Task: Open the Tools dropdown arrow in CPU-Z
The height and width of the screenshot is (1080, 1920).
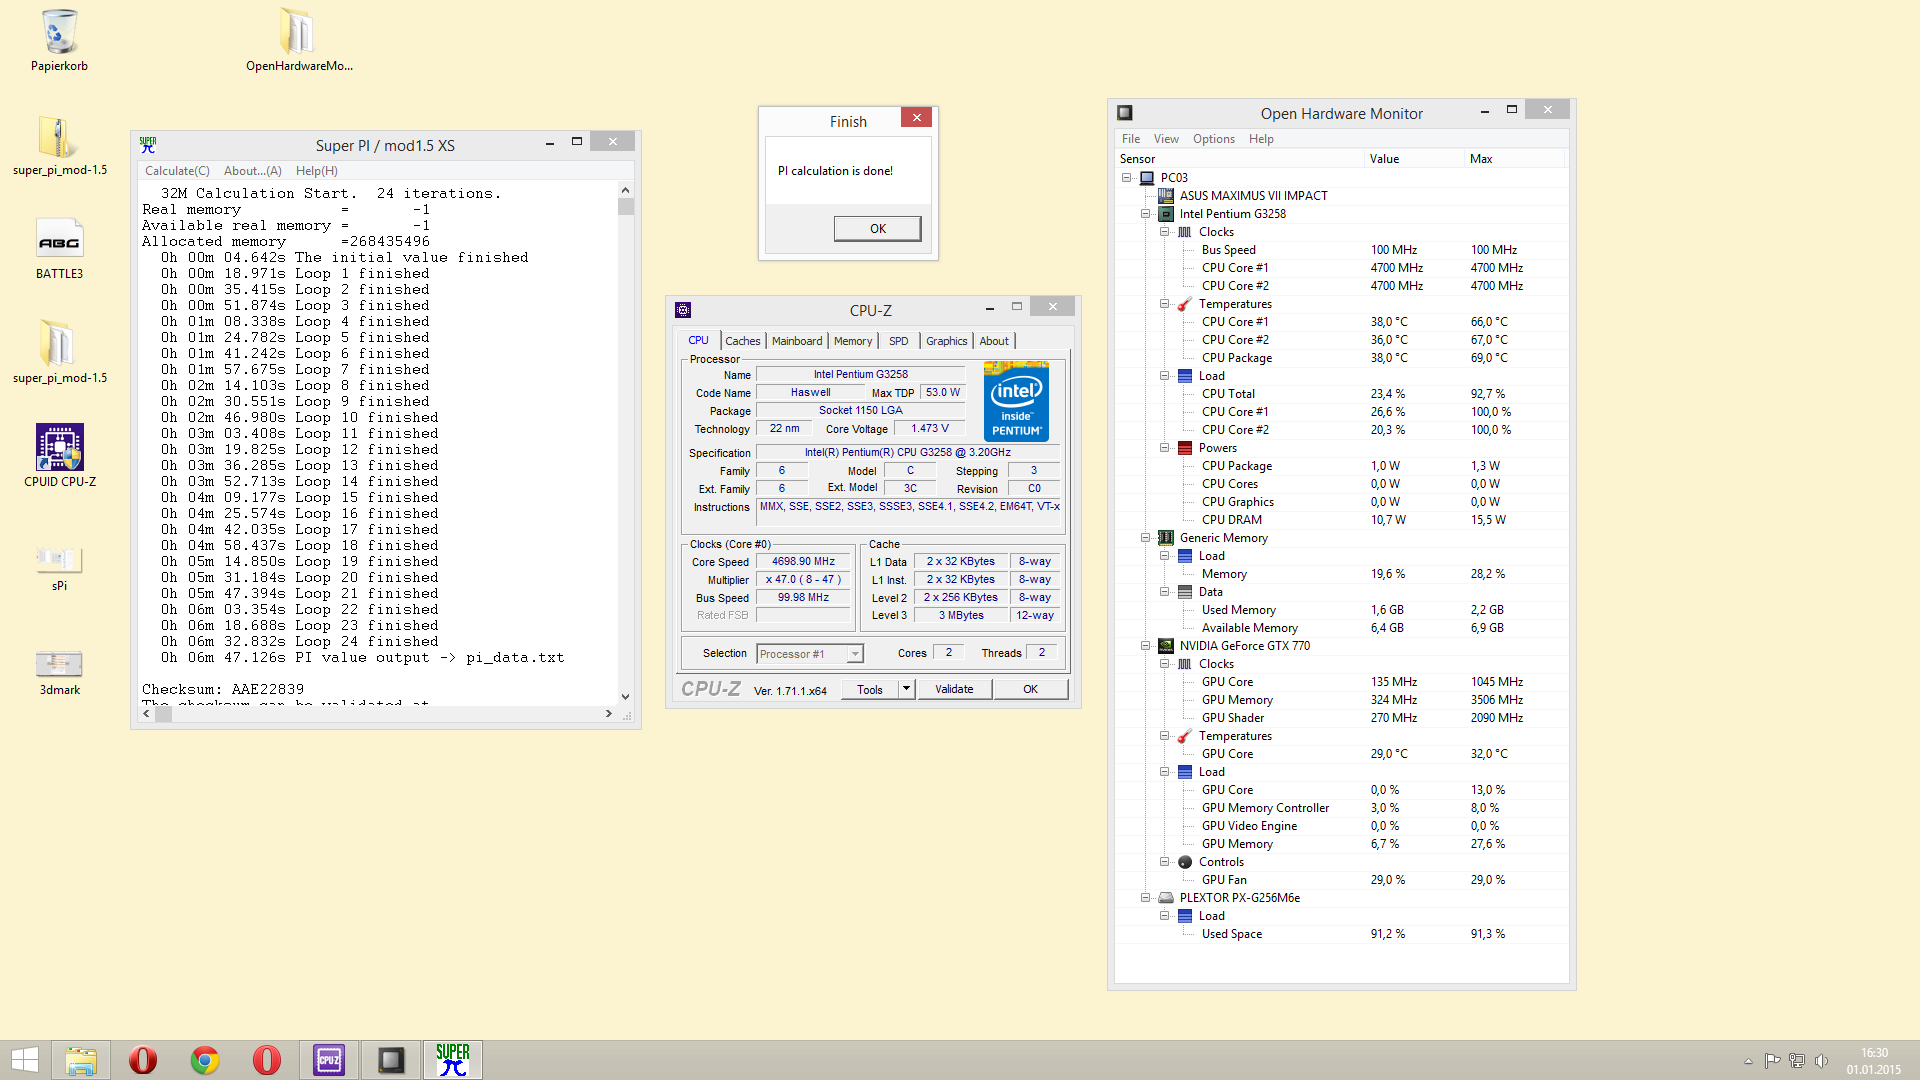Action: click(906, 689)
